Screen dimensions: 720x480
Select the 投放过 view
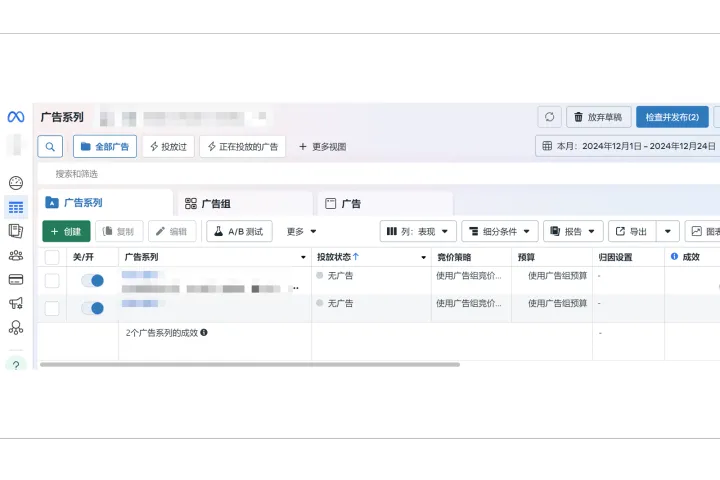pyautogui.click(x=169, y=147)
